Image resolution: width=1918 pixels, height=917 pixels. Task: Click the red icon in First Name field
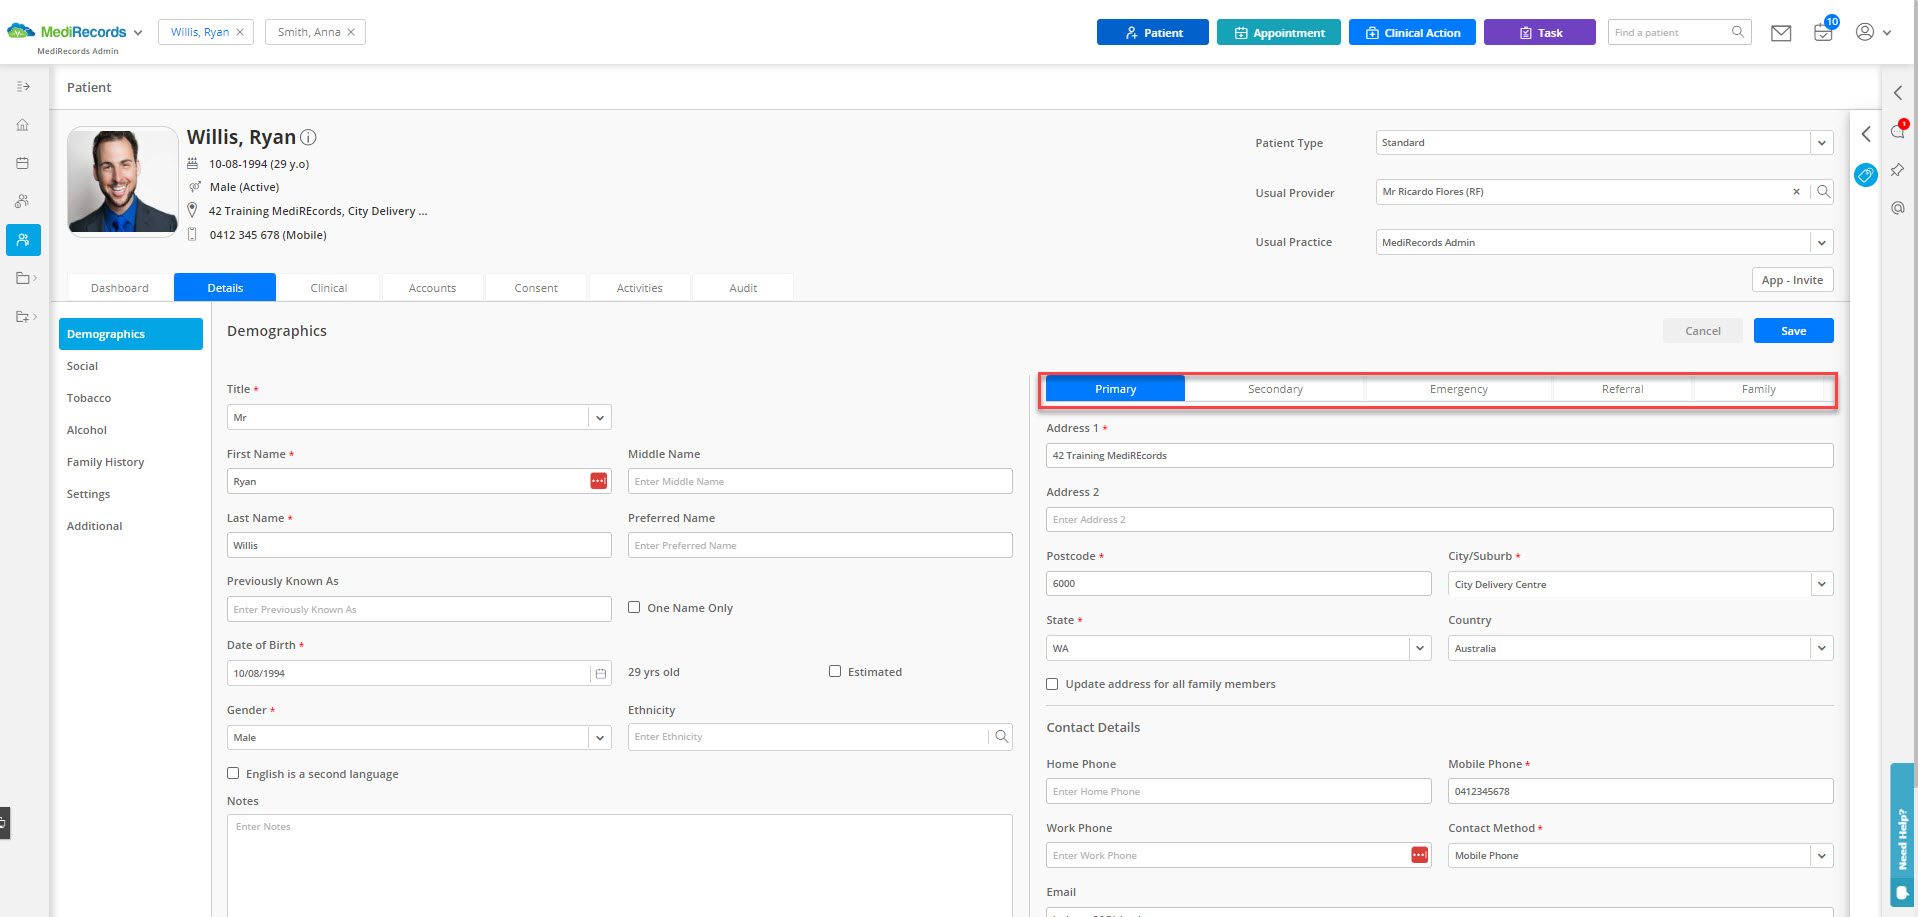tap(598, 481)
